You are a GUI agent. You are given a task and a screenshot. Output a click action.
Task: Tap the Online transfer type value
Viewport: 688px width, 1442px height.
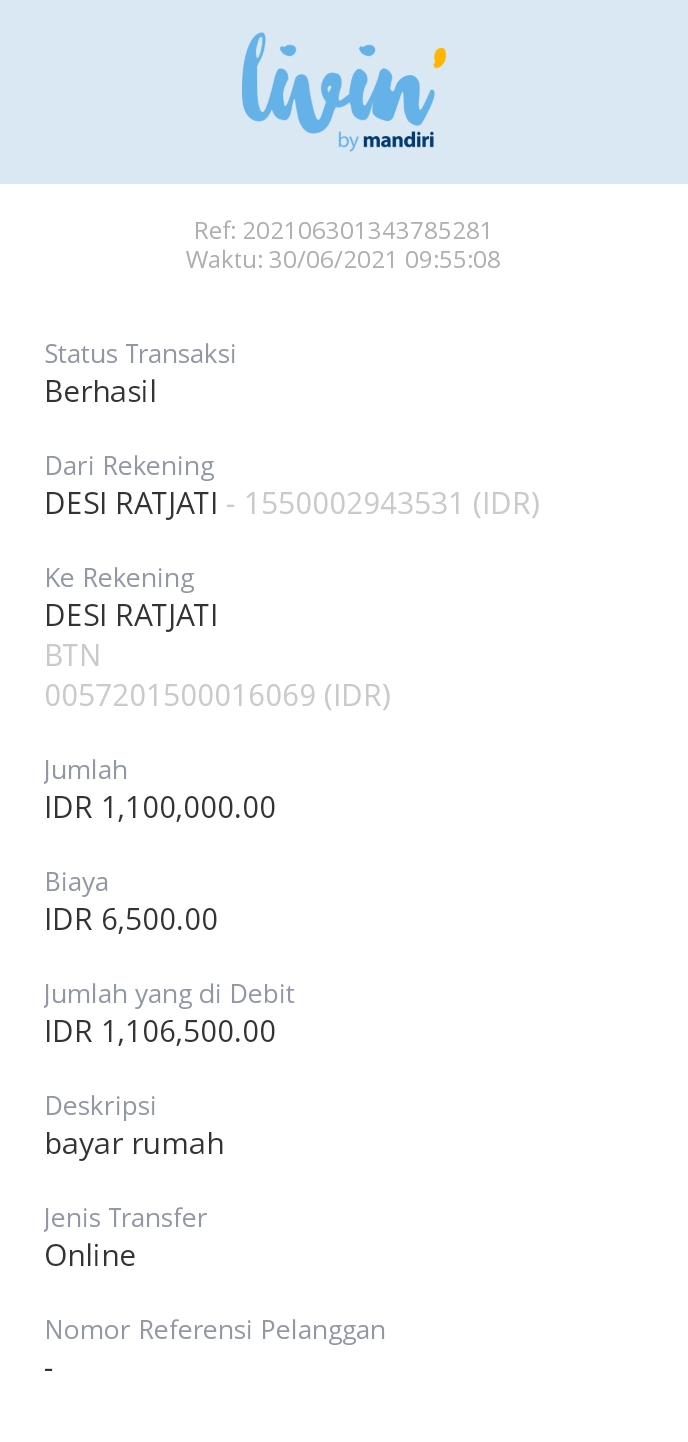(x=90, y=1256)
